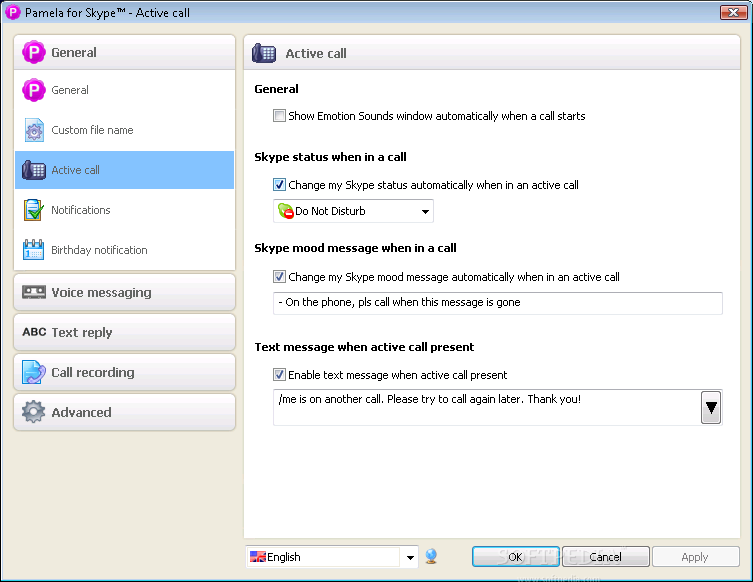Screen dimensions: 753x582
Task: Toggle Change my Skype mood message checkbox
Action: point(279,277)
